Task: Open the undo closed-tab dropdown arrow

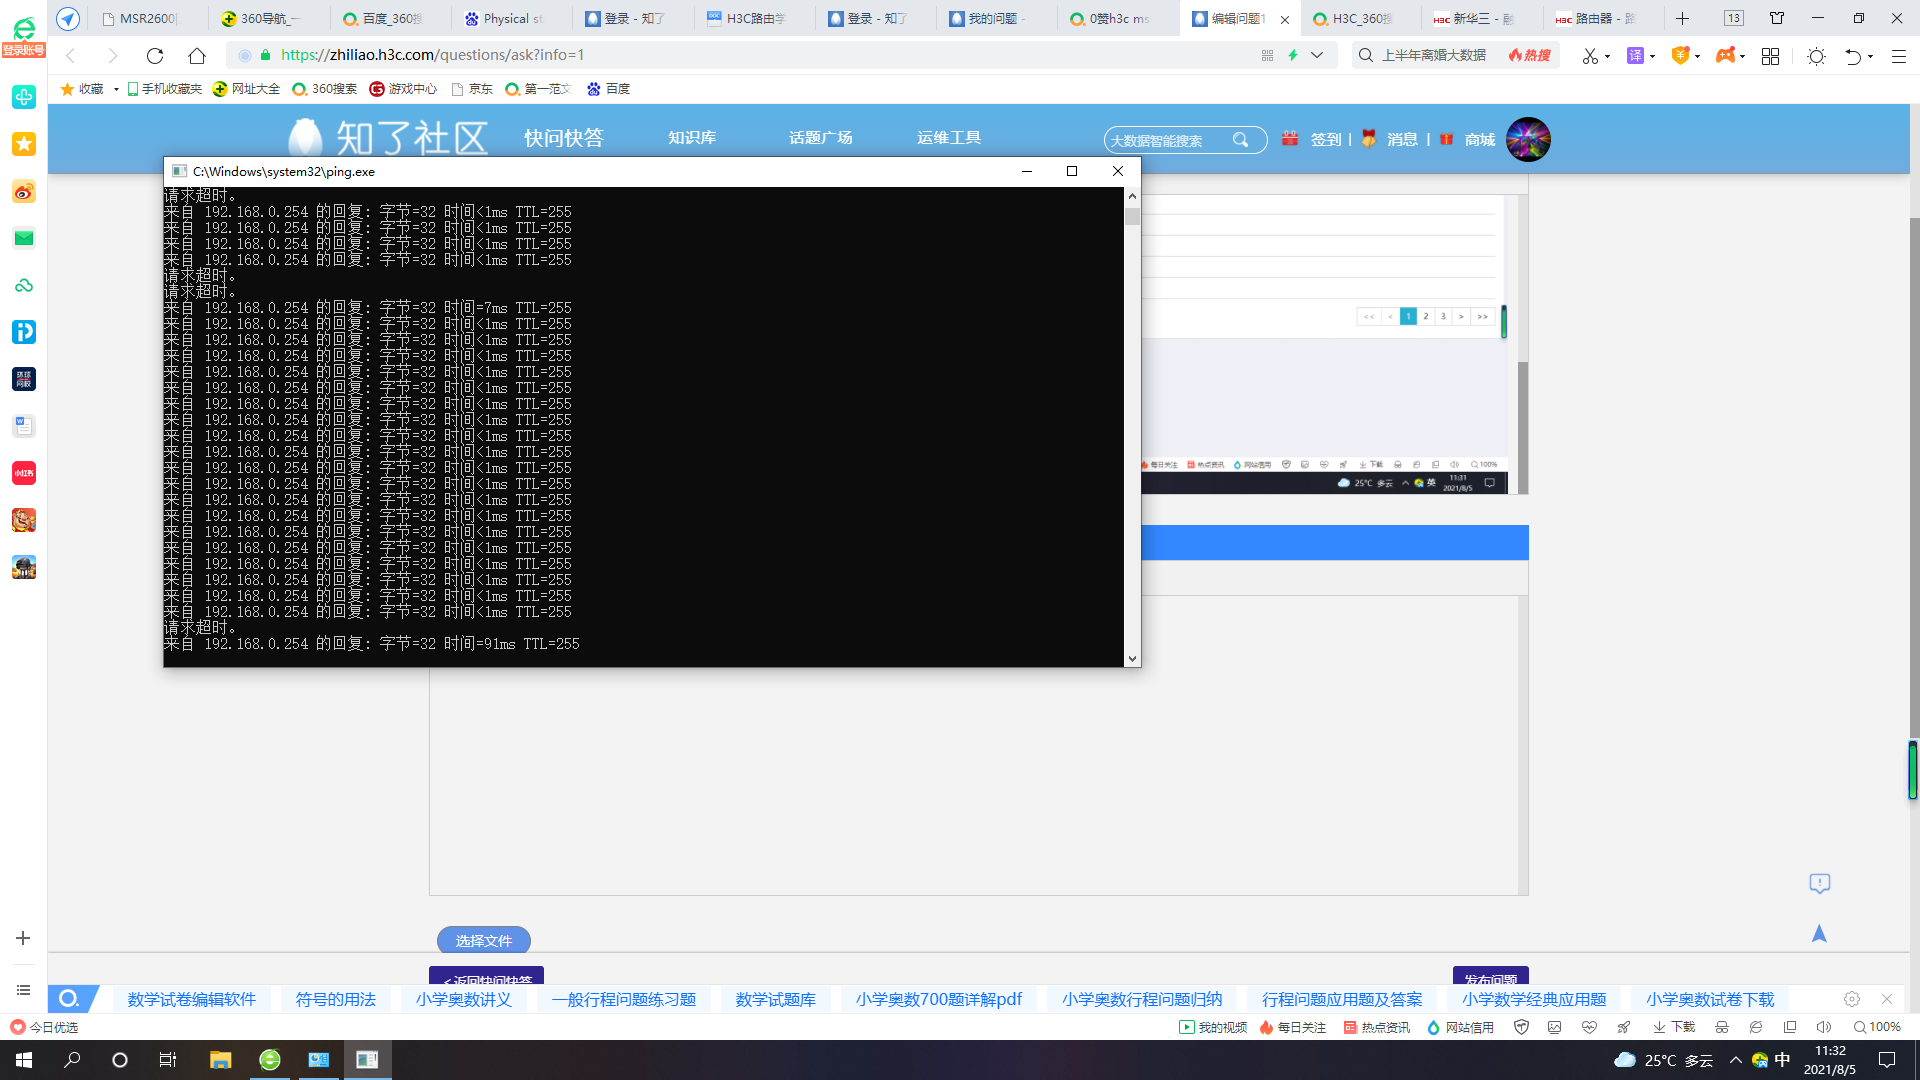Action: pos(1870,56)
